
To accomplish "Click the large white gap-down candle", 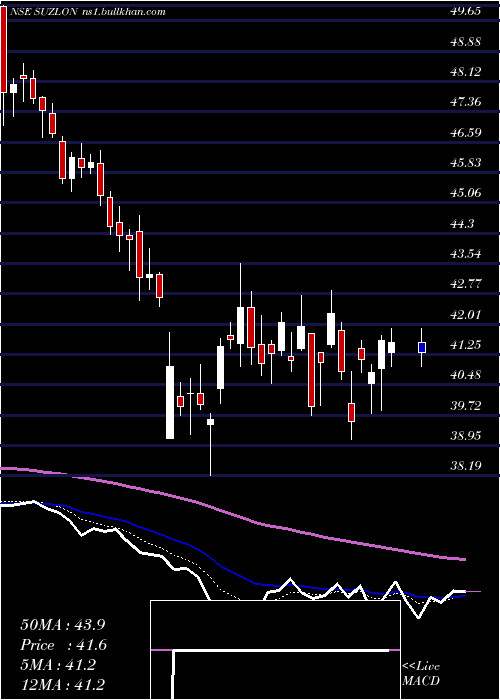I will click(170, 402).
